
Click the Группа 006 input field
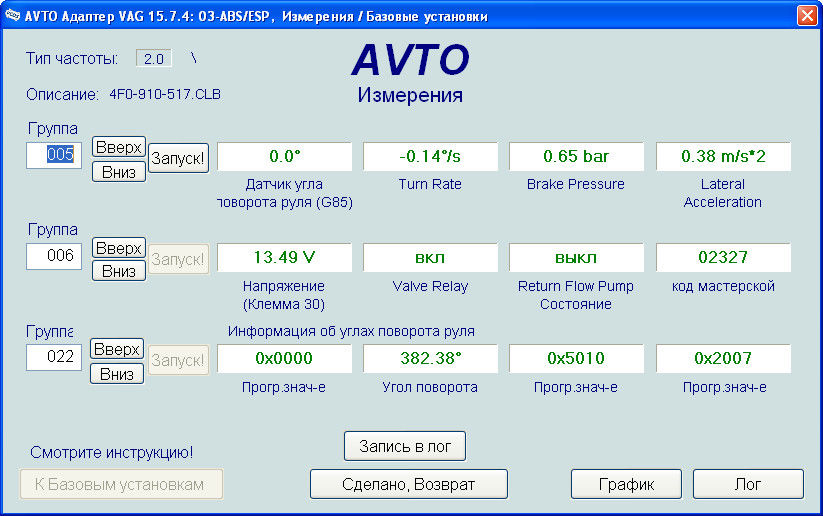pyautogui.click(x=54, y=256)
